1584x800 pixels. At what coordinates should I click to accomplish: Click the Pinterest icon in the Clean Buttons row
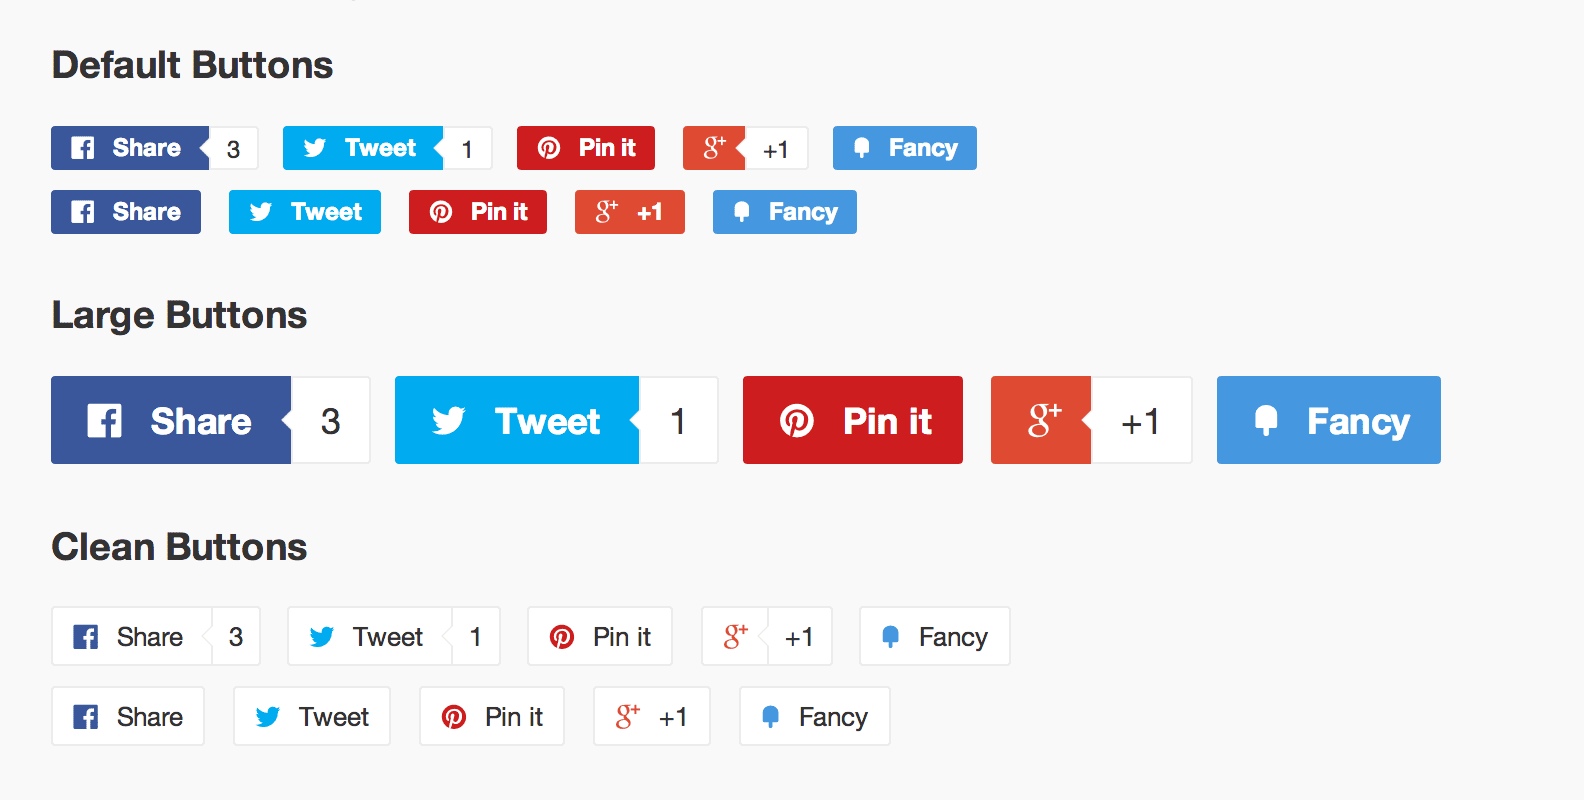point(563,636)
